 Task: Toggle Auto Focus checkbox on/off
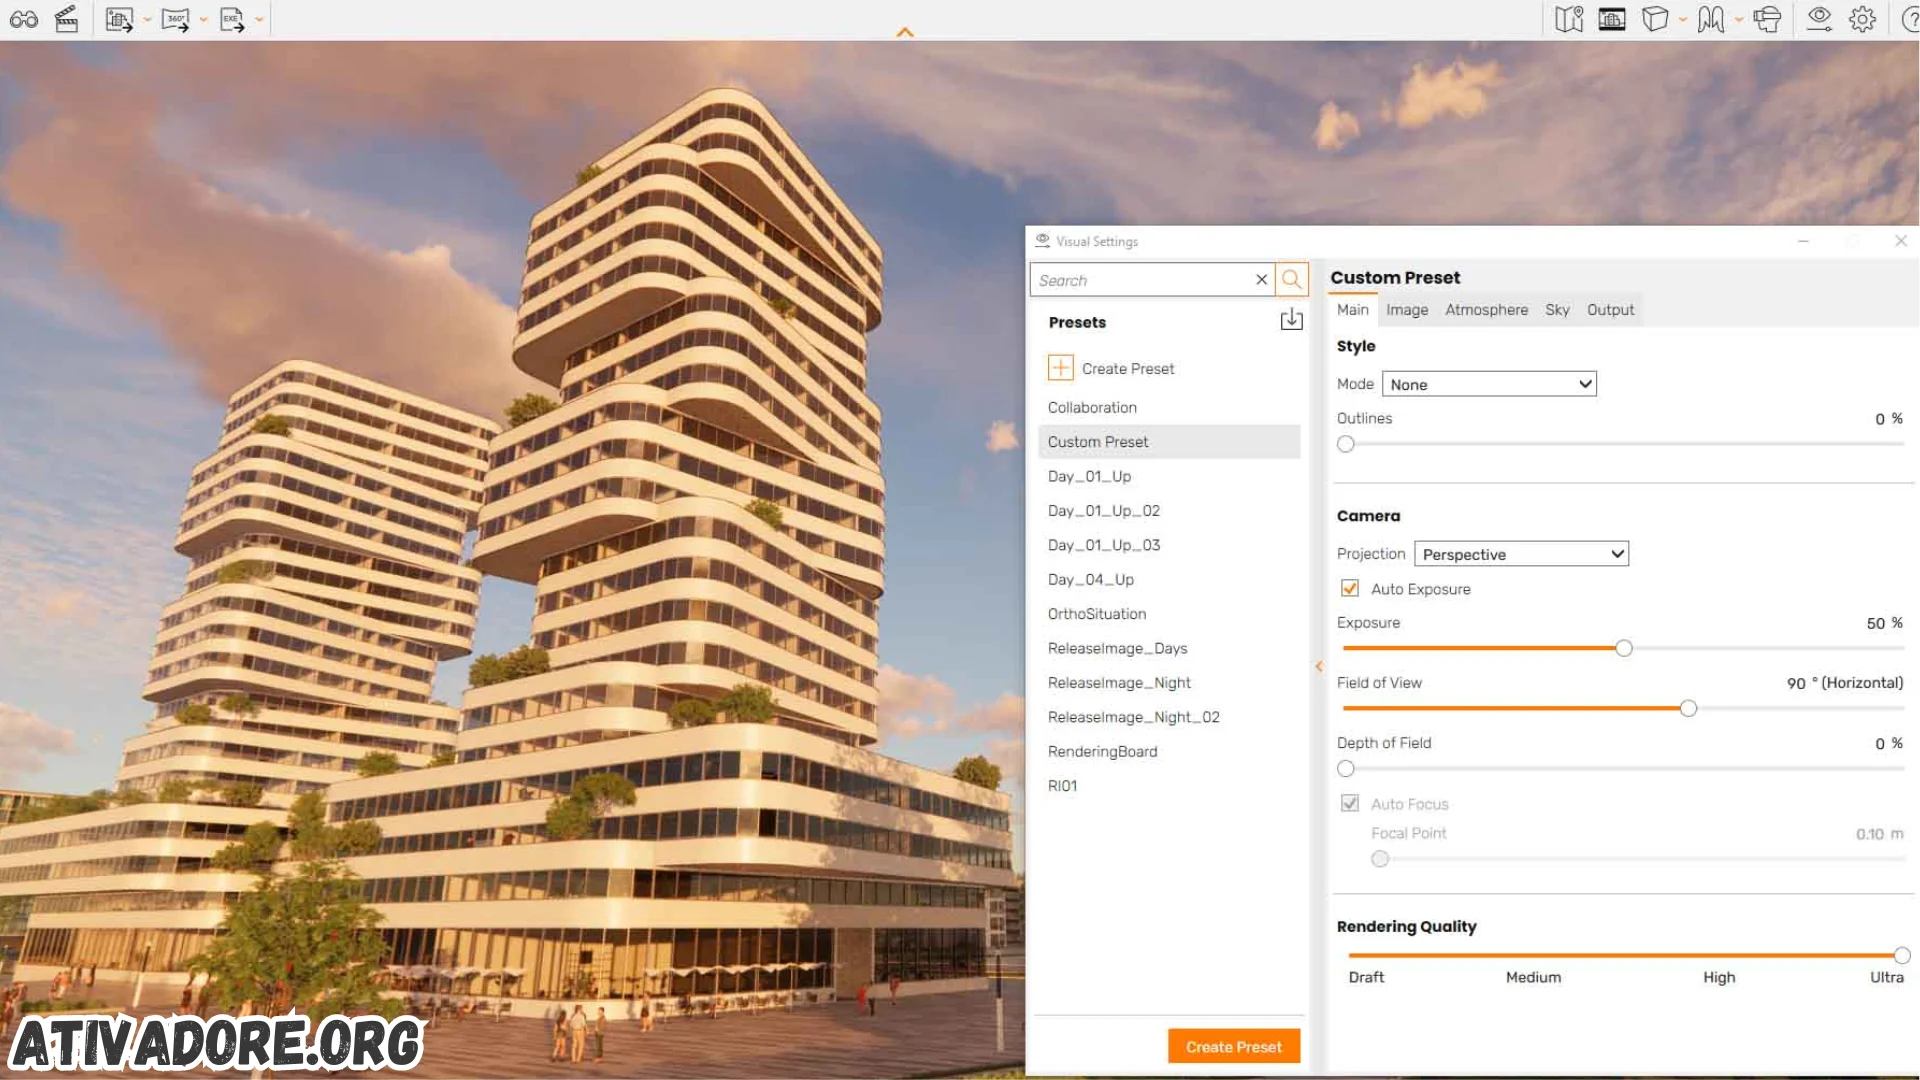pyautogui.click(x=1349, y=803)
